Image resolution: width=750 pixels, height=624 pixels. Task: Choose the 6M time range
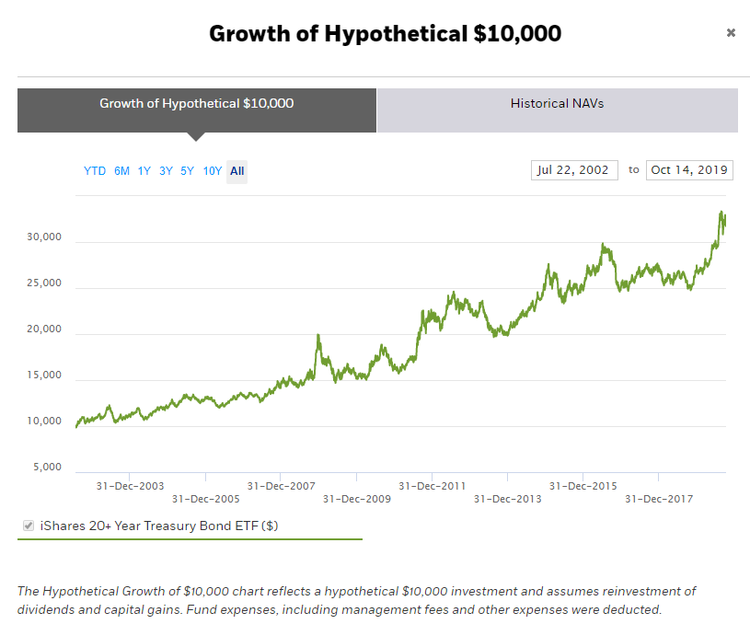pyautogui.click(x=122, y=171)
